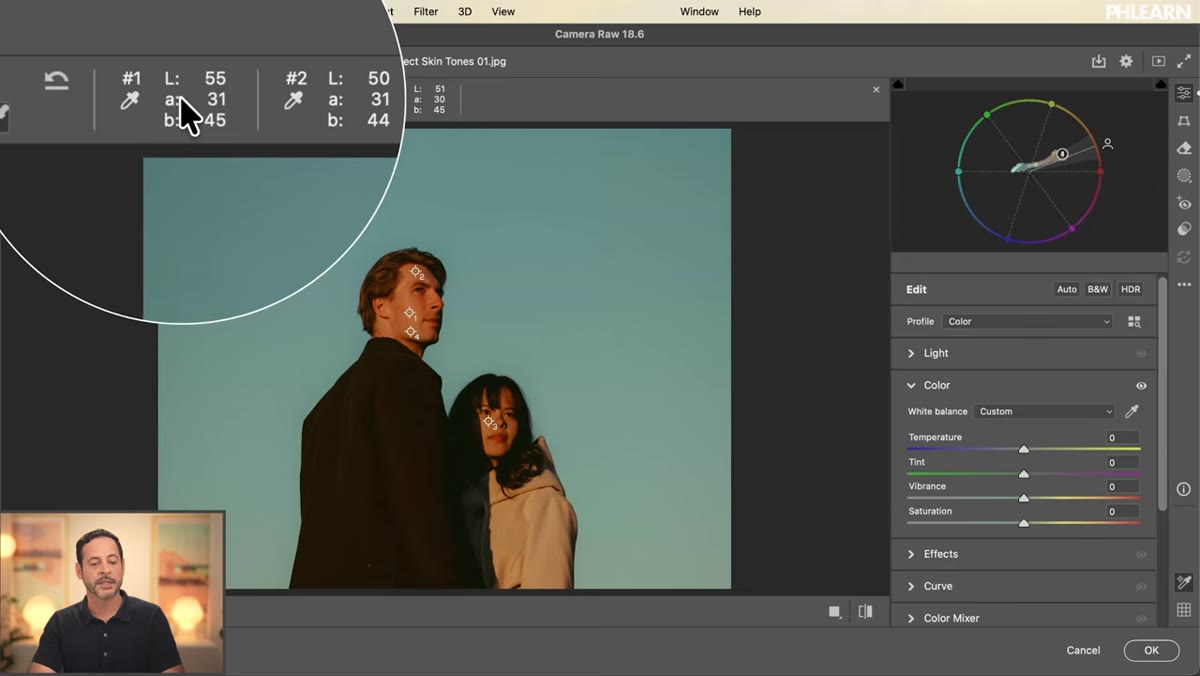Click the vectorscope skin tone marker
The image size is (1200, 676).
click(1062, 154)
